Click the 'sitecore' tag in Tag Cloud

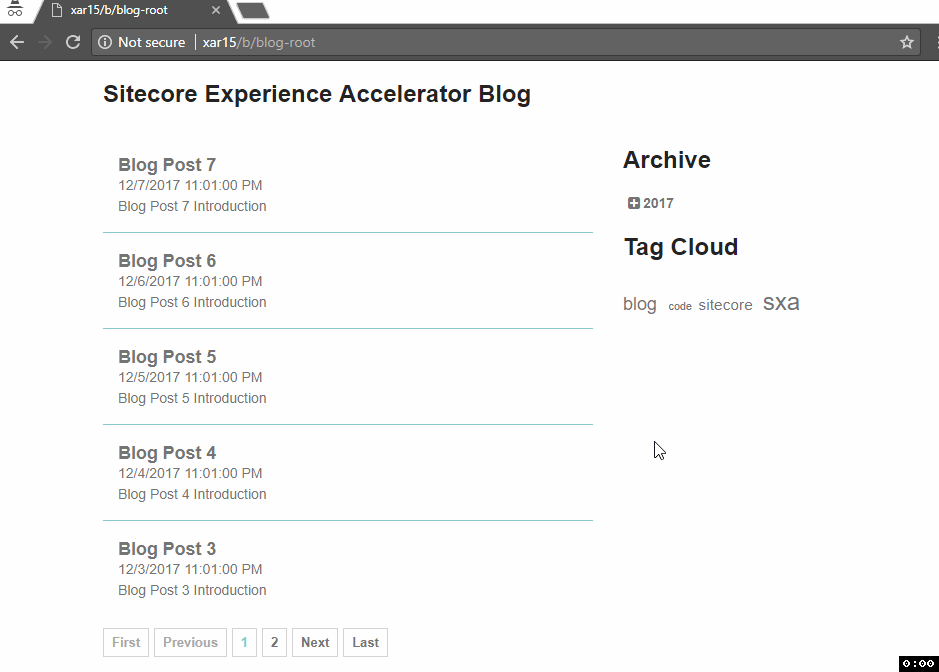click(x=725, y=305)
